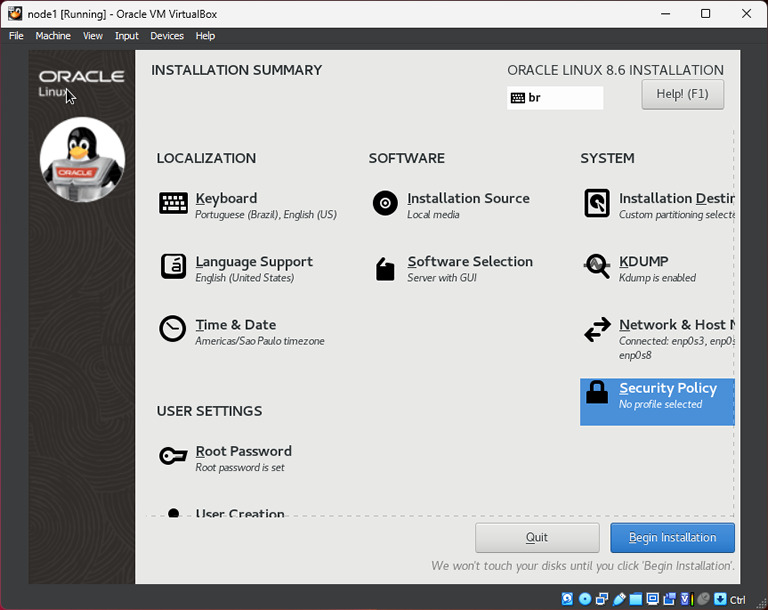Click the VirtualBox USB status icon
This screenshot has width=768, height=610.
(x=619, y=599)
